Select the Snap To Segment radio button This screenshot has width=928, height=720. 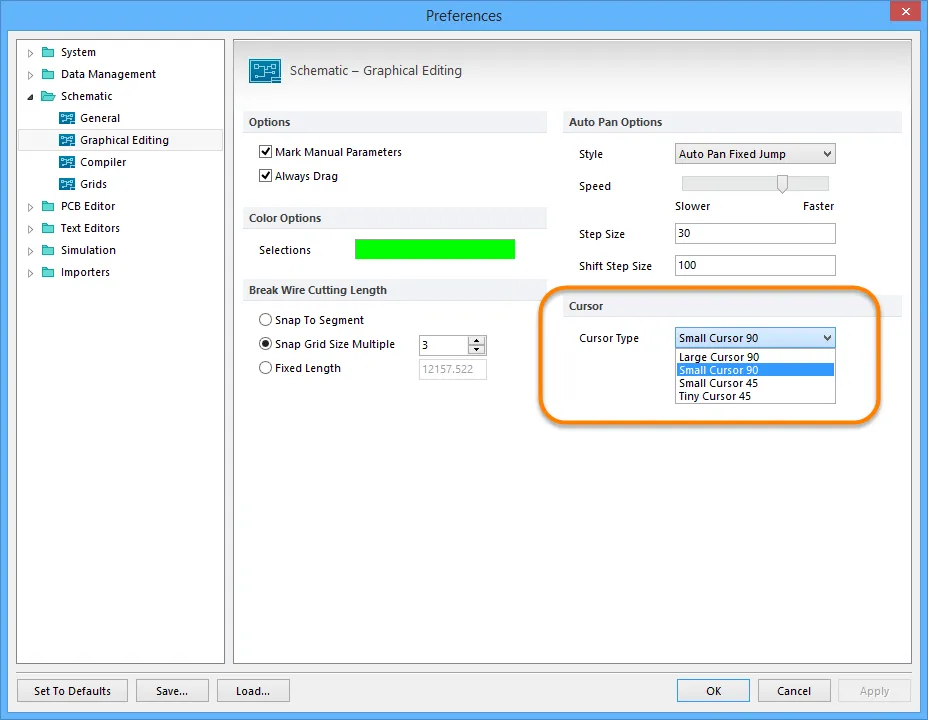click(x=265, y=320)
